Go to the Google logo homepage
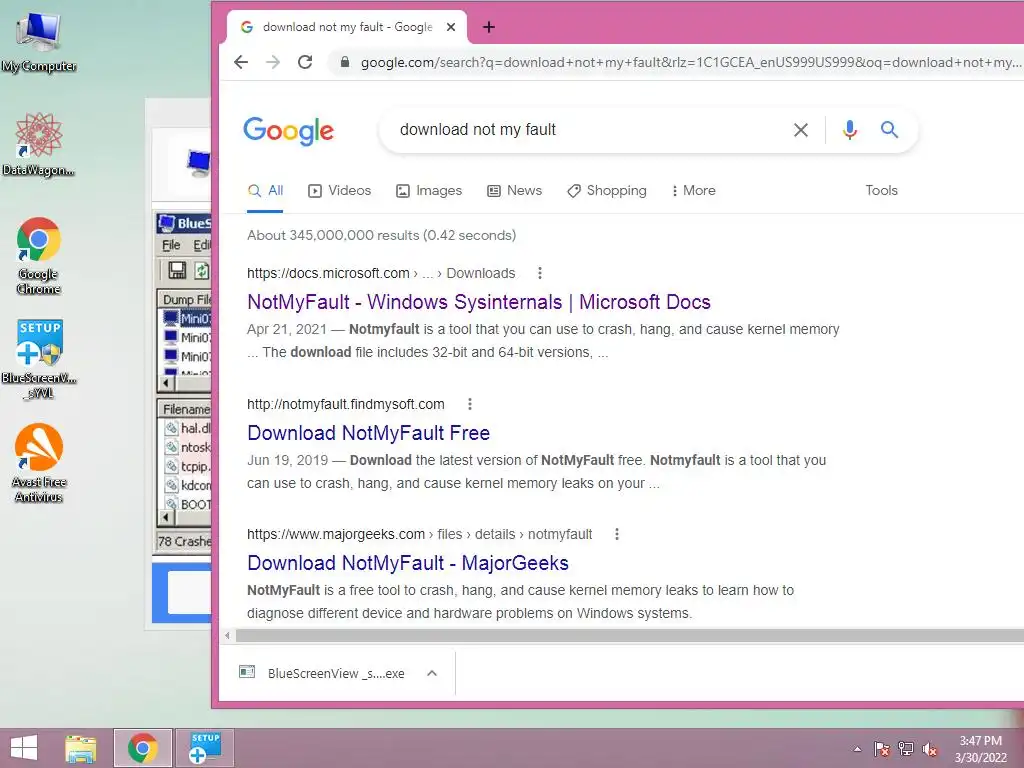Screen dimensions: 1024x768 [x=288, y=131]
